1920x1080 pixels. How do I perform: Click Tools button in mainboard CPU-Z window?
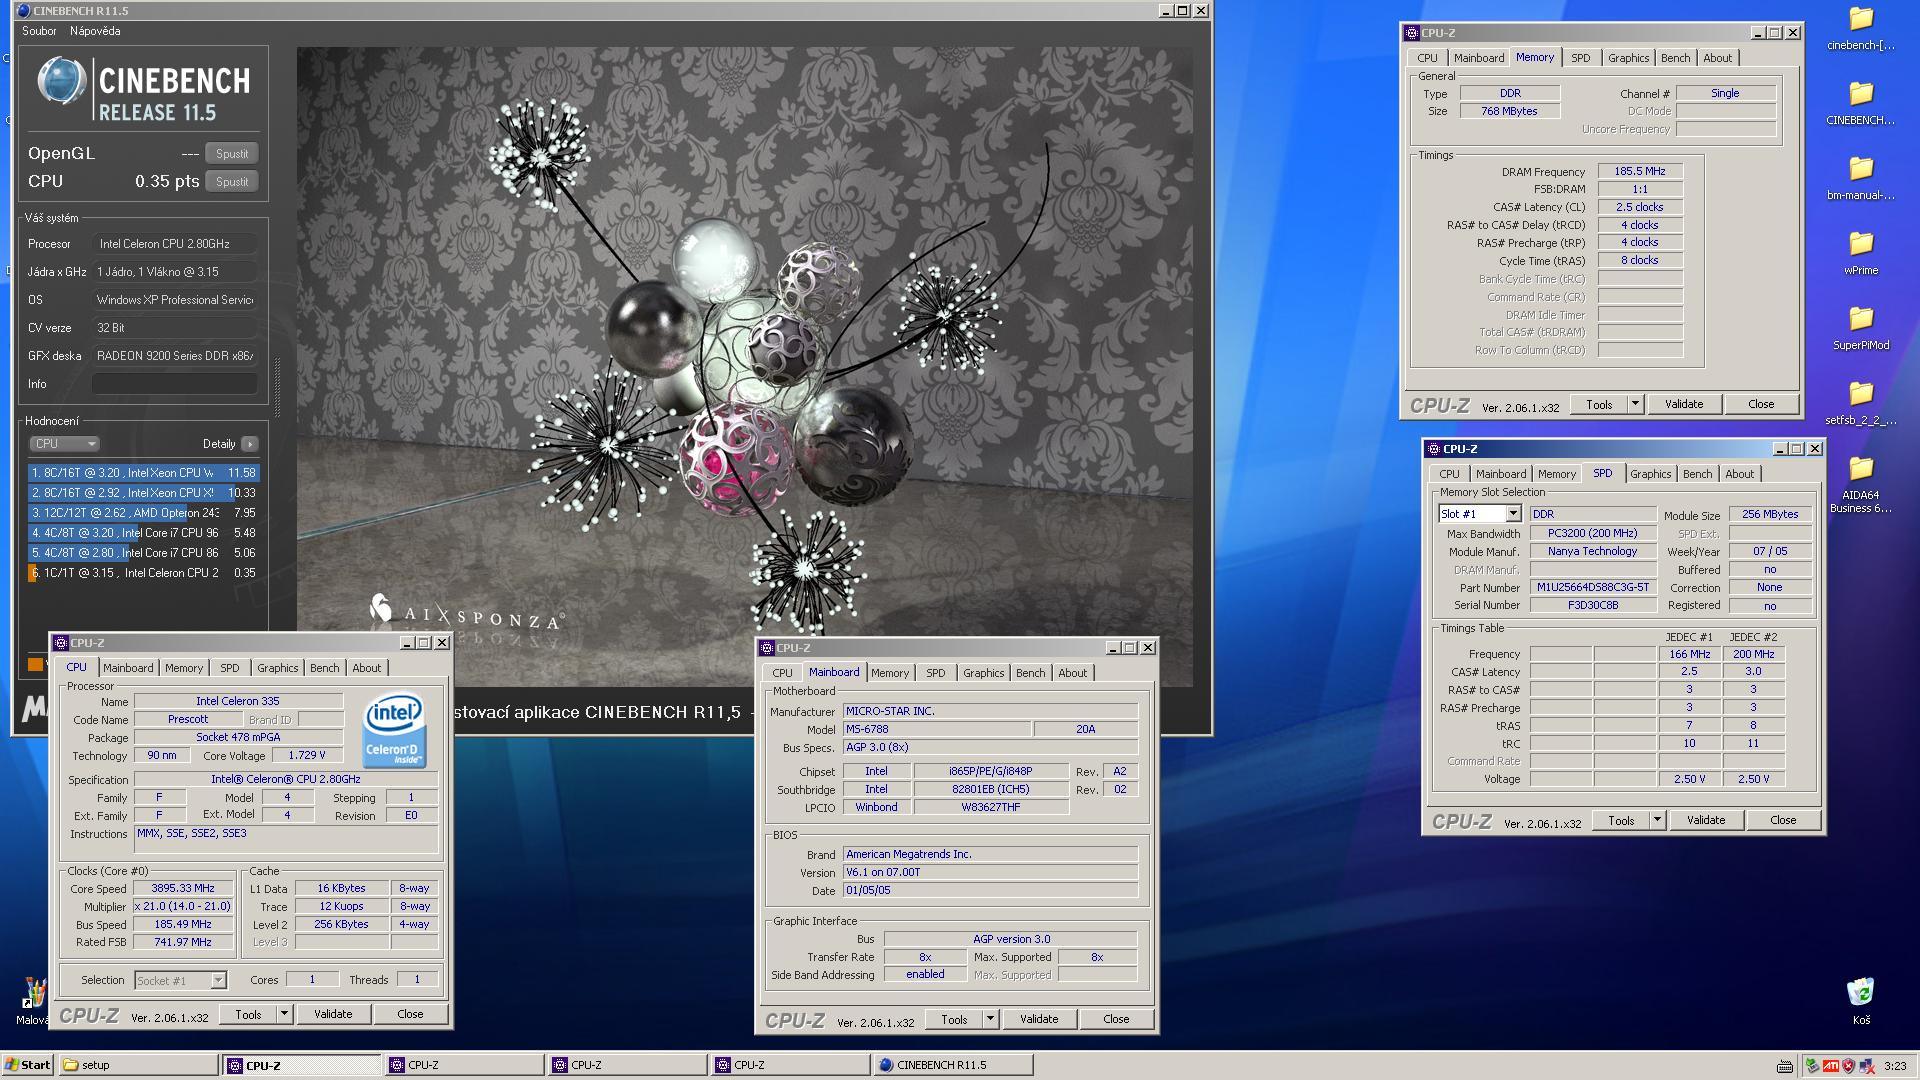click(x=954, y=1019)
